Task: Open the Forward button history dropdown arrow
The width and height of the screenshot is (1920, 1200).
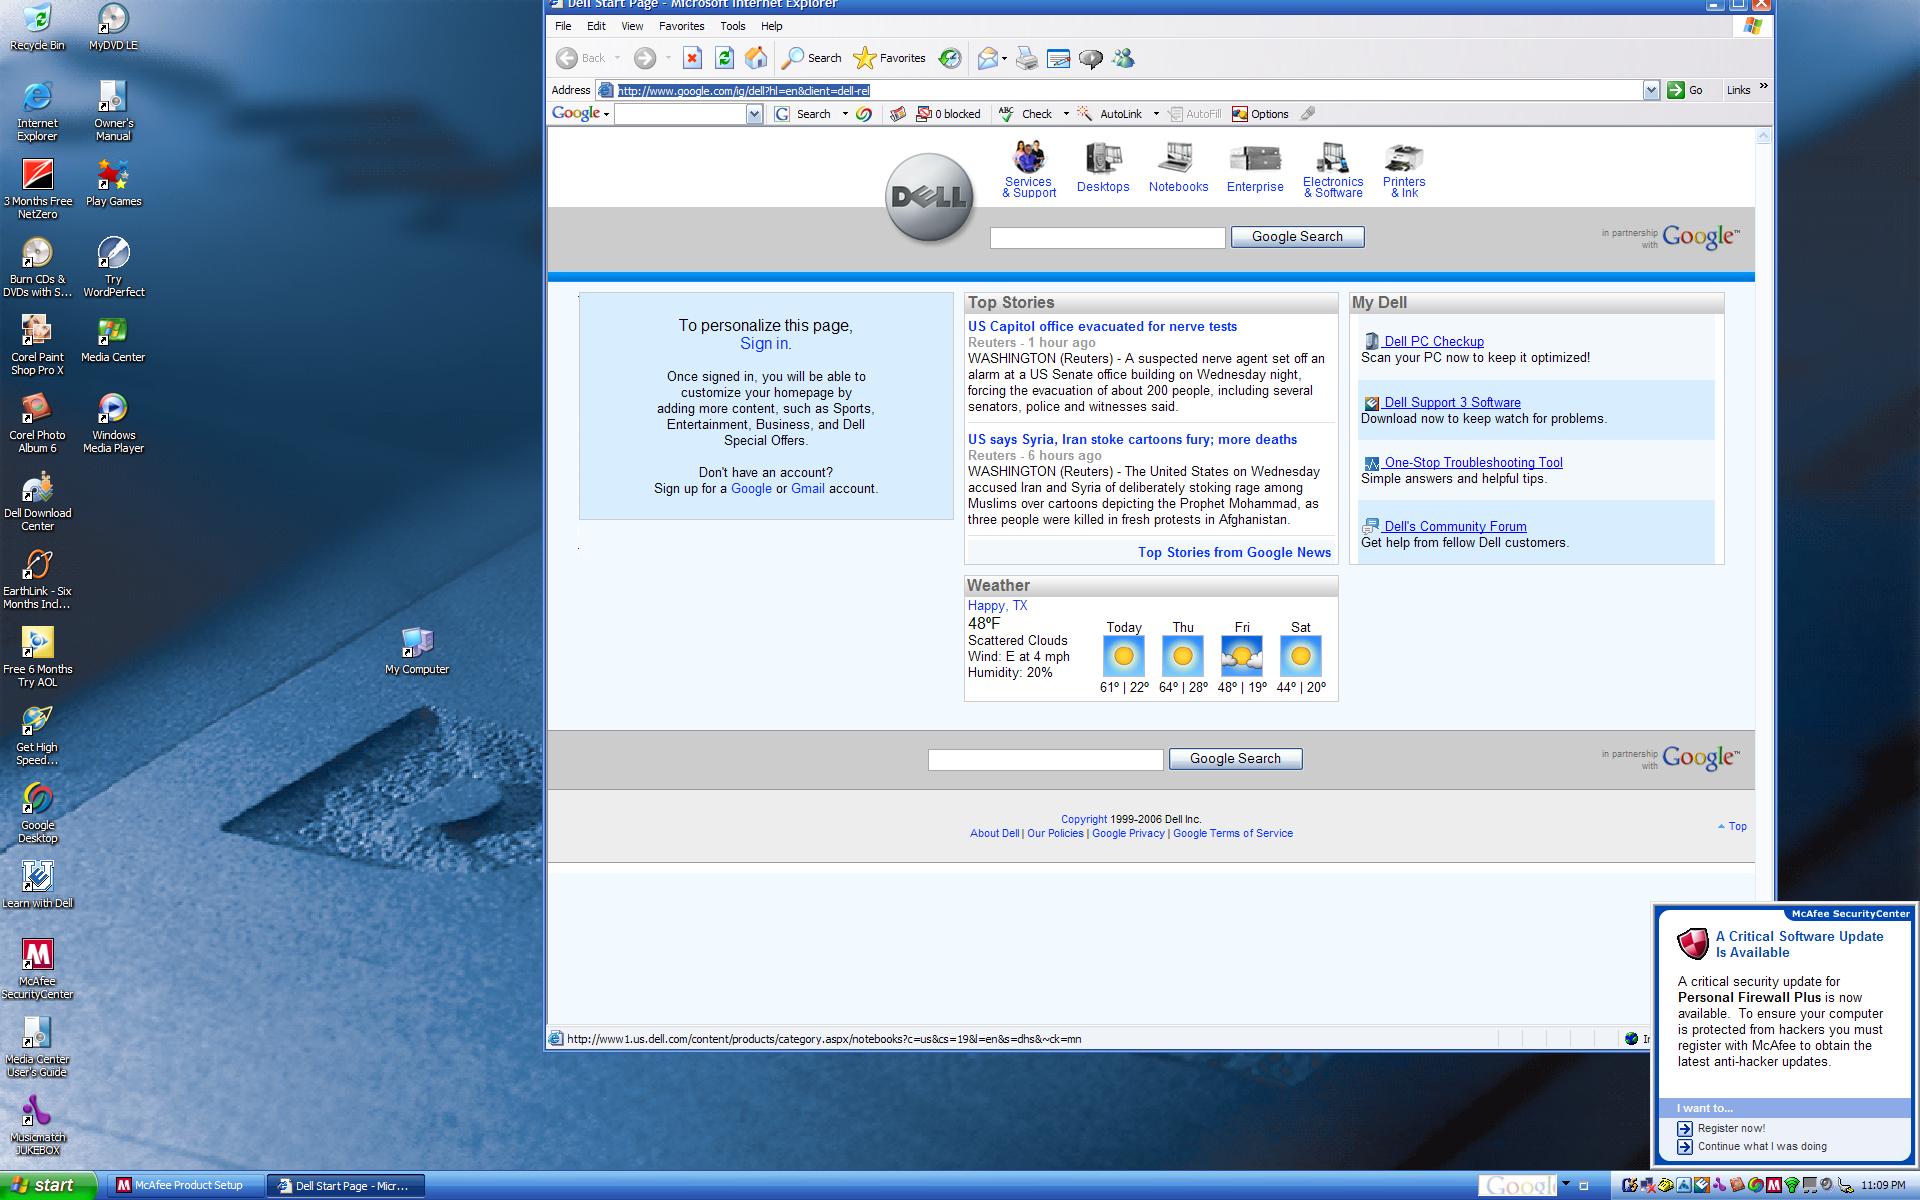Action: [x=667, y=58]
